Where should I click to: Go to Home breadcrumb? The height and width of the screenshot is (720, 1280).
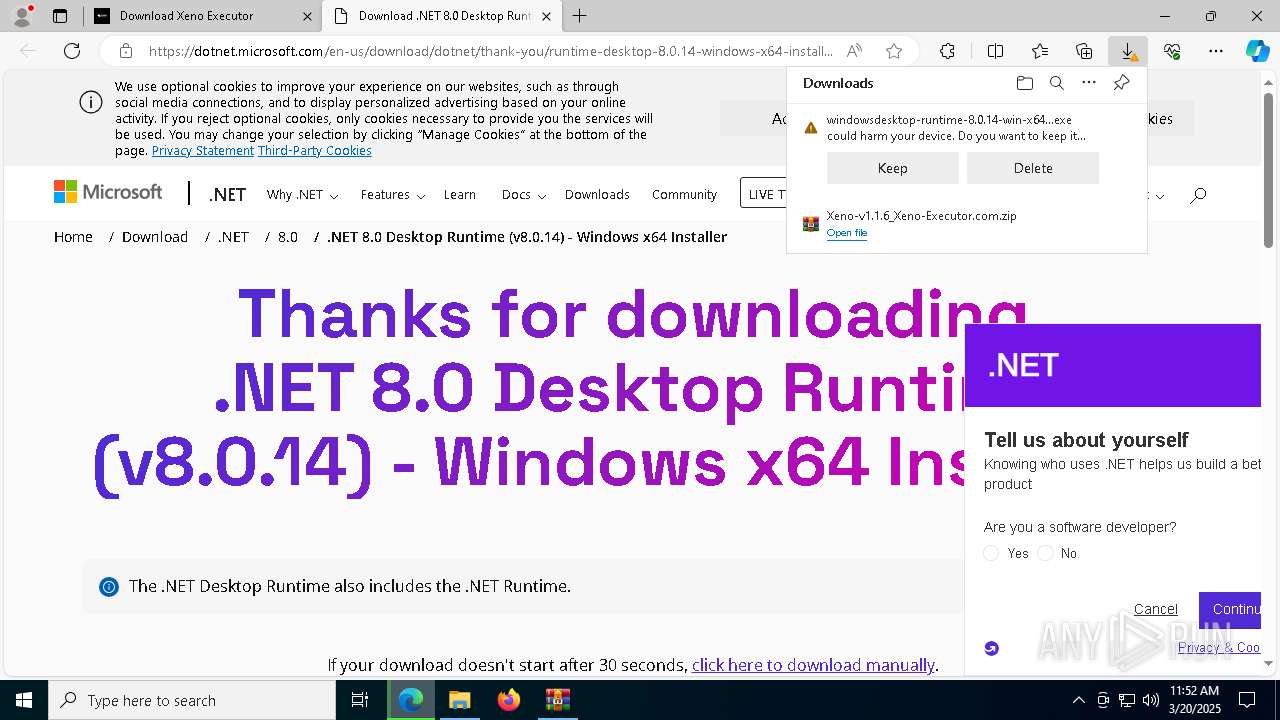73,237
